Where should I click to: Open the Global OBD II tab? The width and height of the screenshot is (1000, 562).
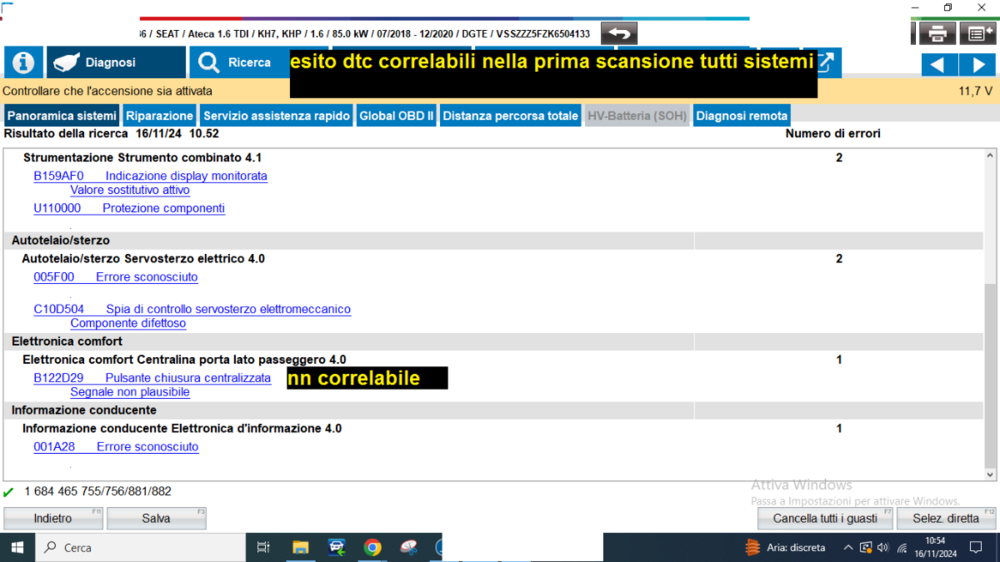[396, 116]
